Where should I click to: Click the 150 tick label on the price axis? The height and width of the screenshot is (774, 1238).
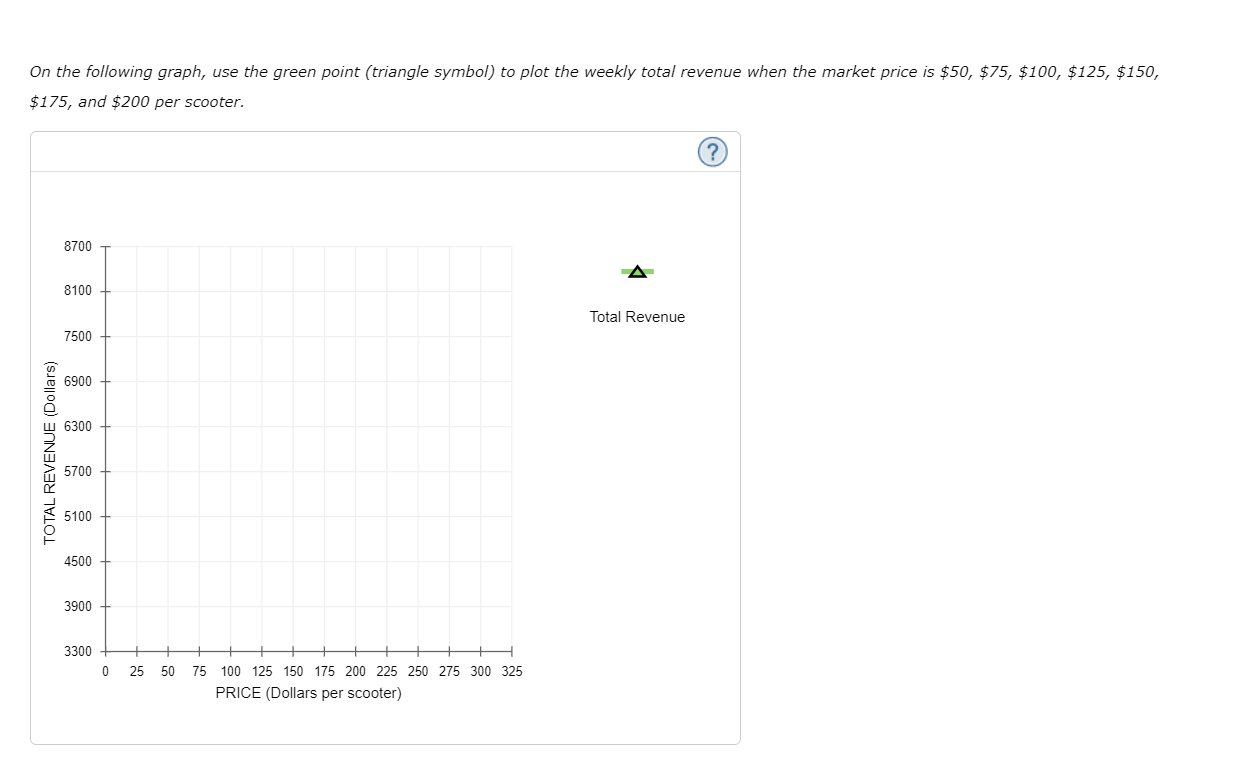(x=293, y=672)
